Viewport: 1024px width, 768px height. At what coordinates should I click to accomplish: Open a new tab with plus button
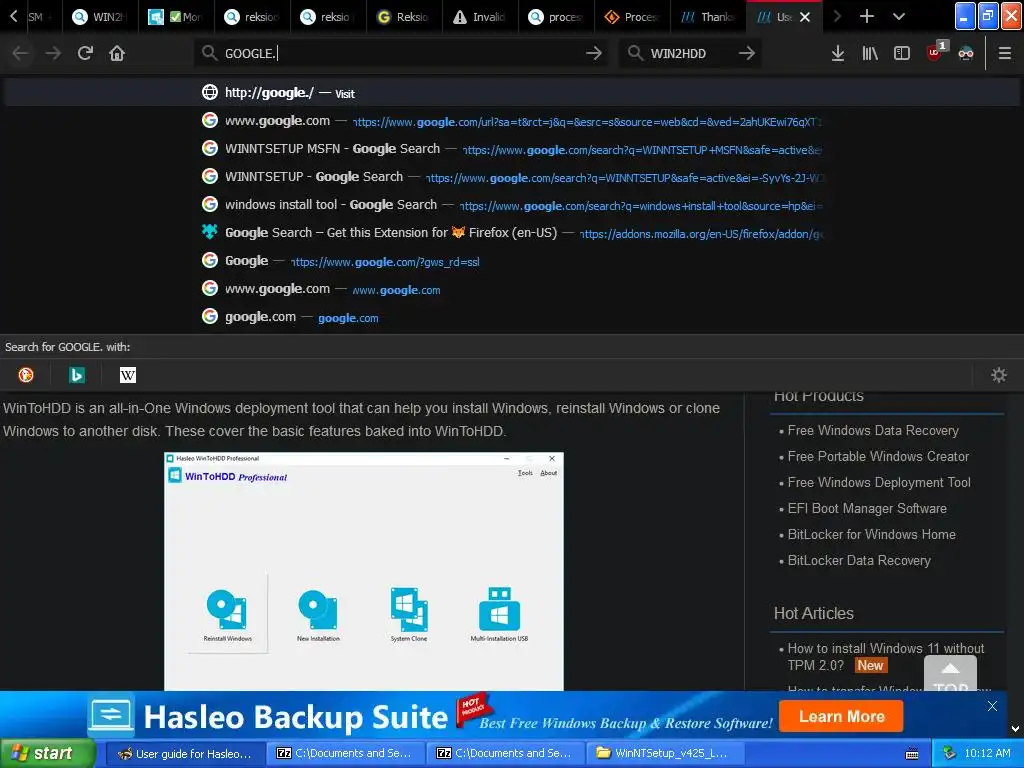[867, 16]
